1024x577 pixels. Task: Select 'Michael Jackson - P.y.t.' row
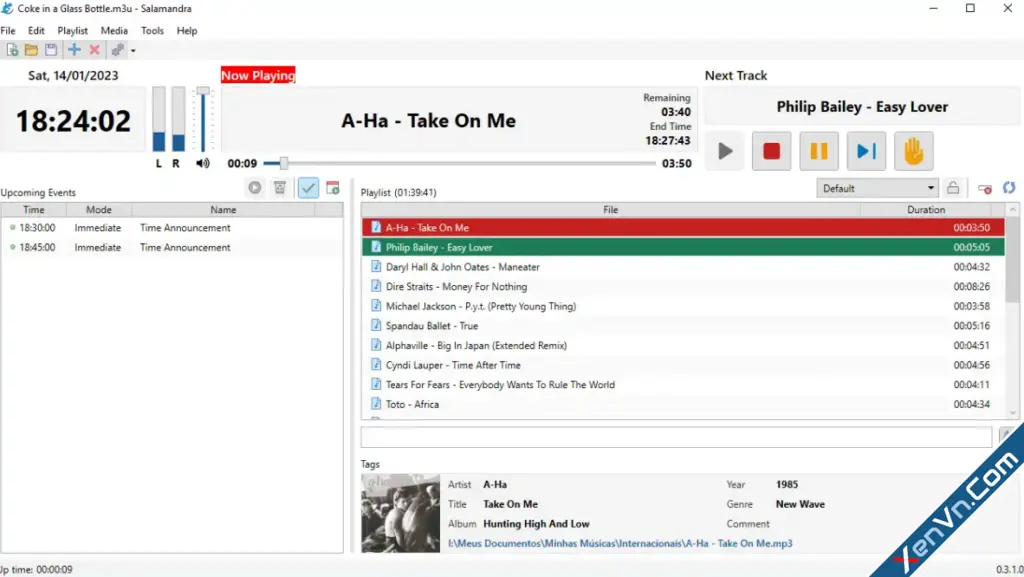tap(683, 306)
